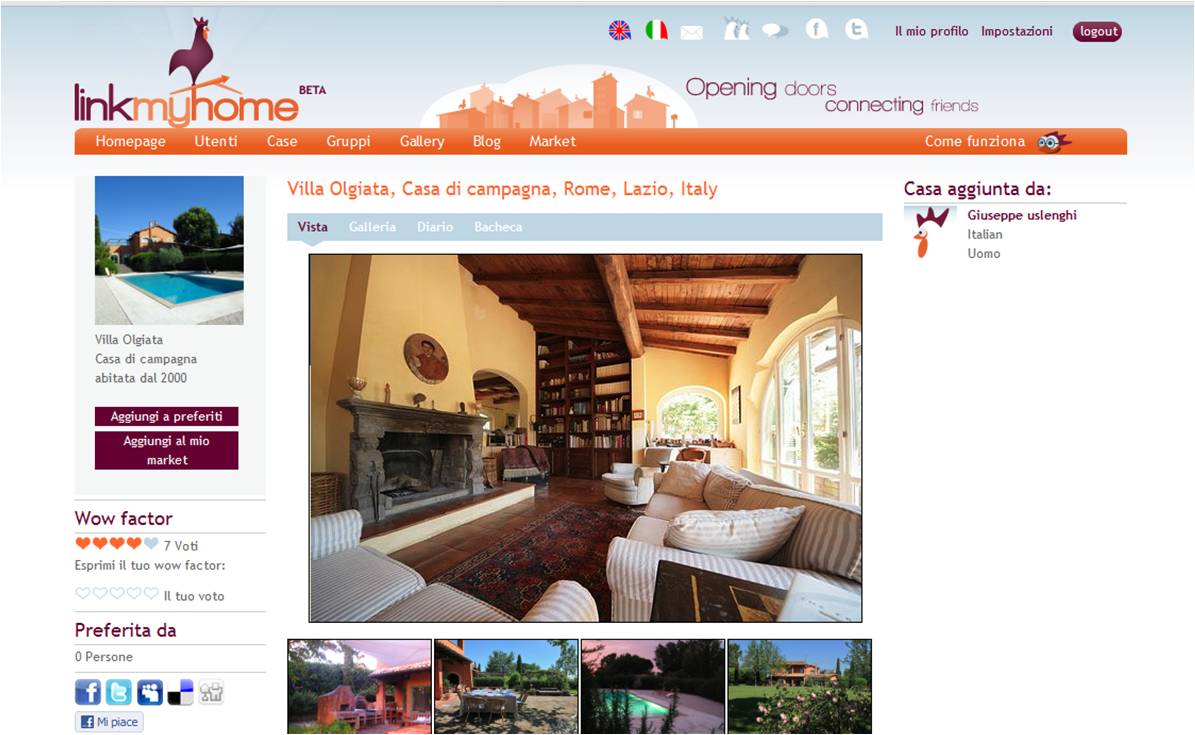Open the Galleria tab
Image resolution: width=1195 pixels, height=735 pixels.
[x=372, y=226]
